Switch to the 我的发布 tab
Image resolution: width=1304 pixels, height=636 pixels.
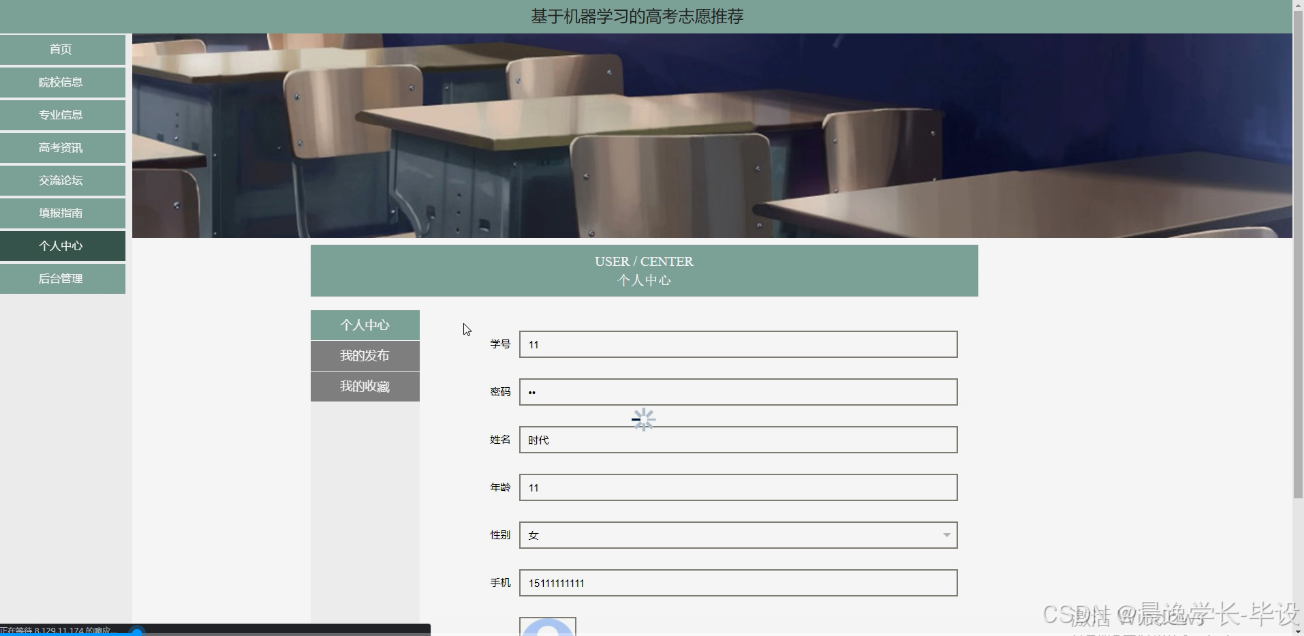click(365, 355)
